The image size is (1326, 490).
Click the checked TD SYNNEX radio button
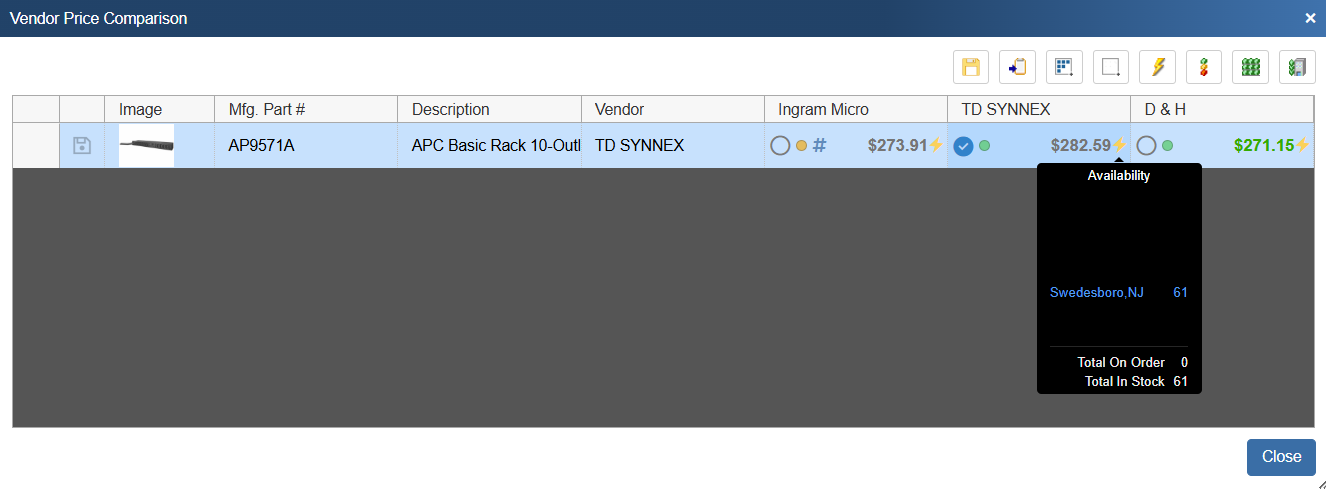tap(963, 146)
